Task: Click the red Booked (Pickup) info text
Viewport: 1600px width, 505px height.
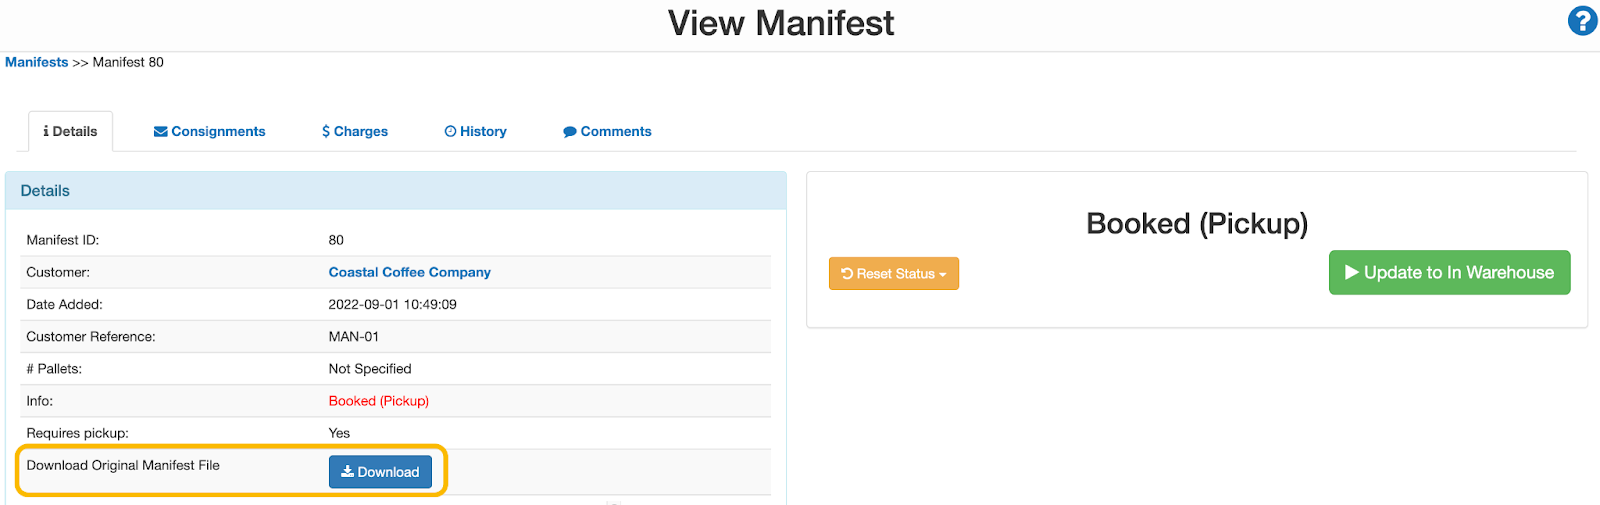Action: pyautogui.click(x=378, y=401)
